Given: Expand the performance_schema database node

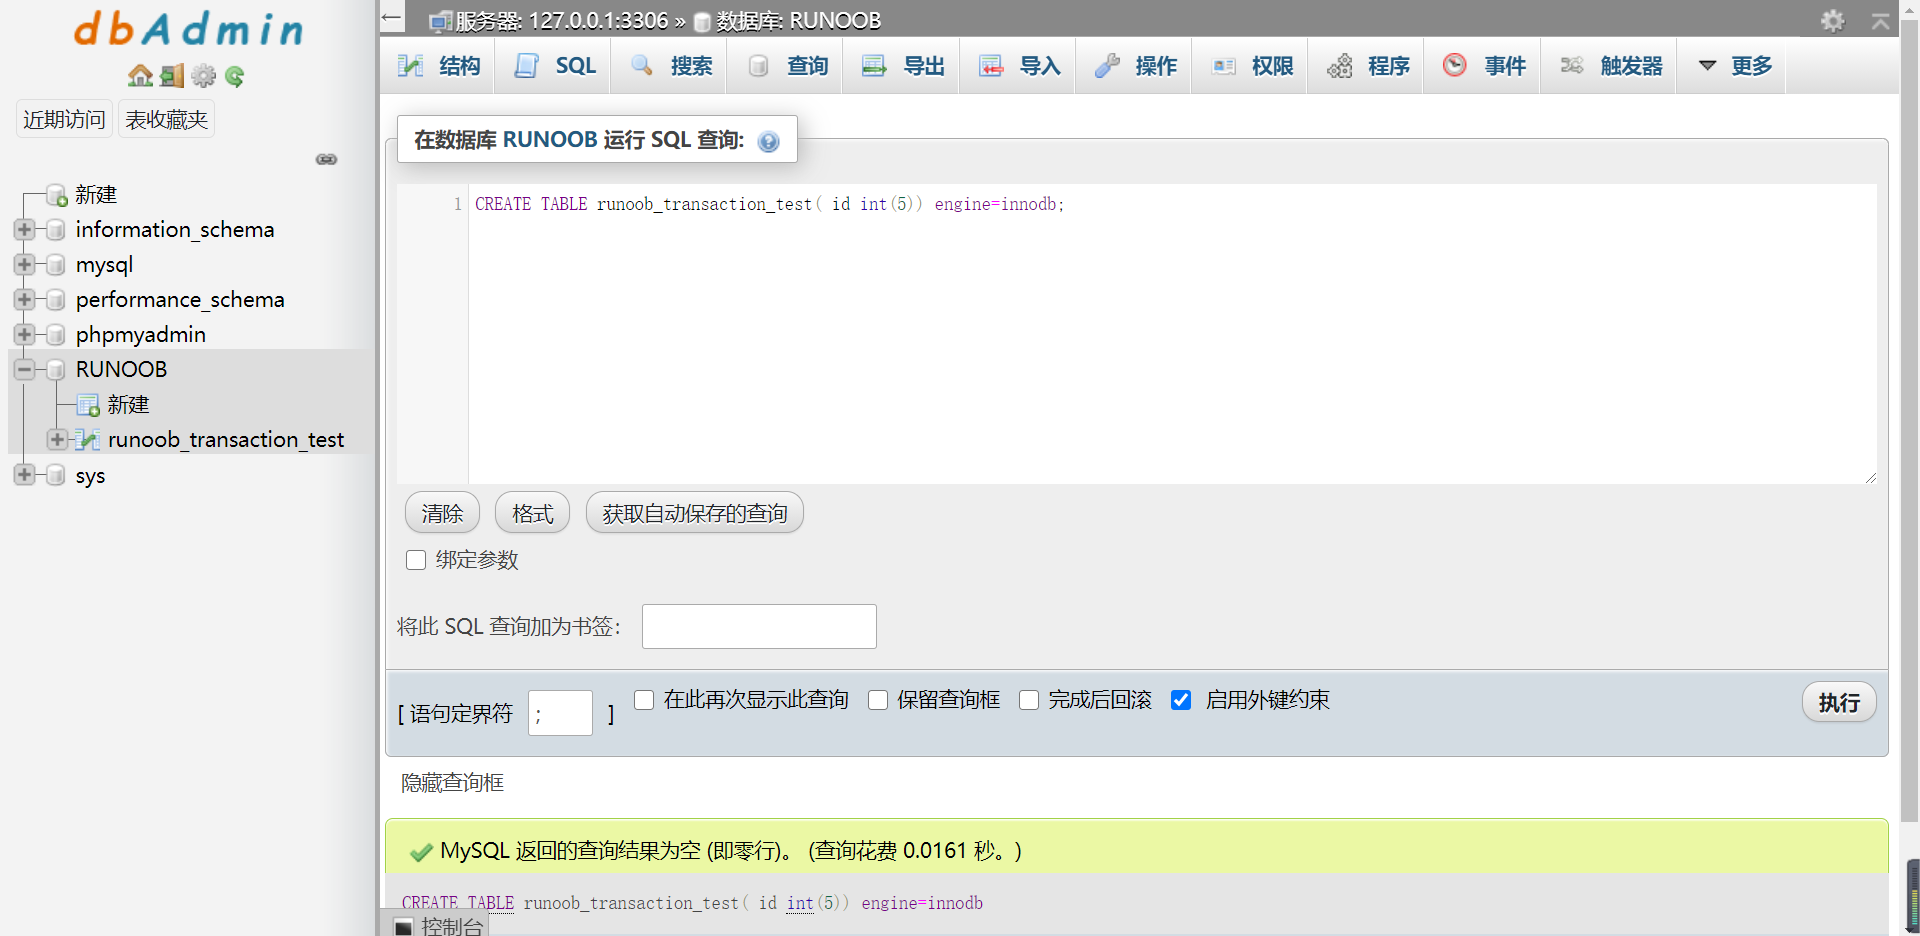Looking at the screenshot, I should point(25,299).
